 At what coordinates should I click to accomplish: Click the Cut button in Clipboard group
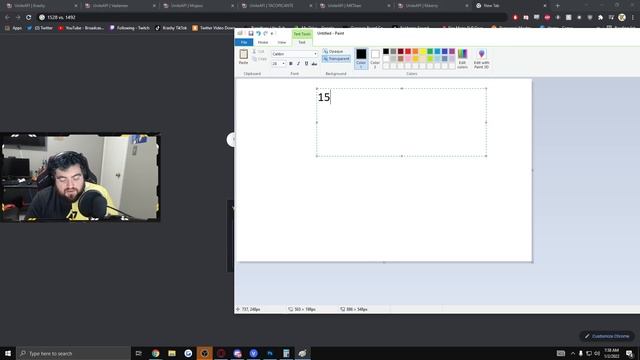[258, 51]
